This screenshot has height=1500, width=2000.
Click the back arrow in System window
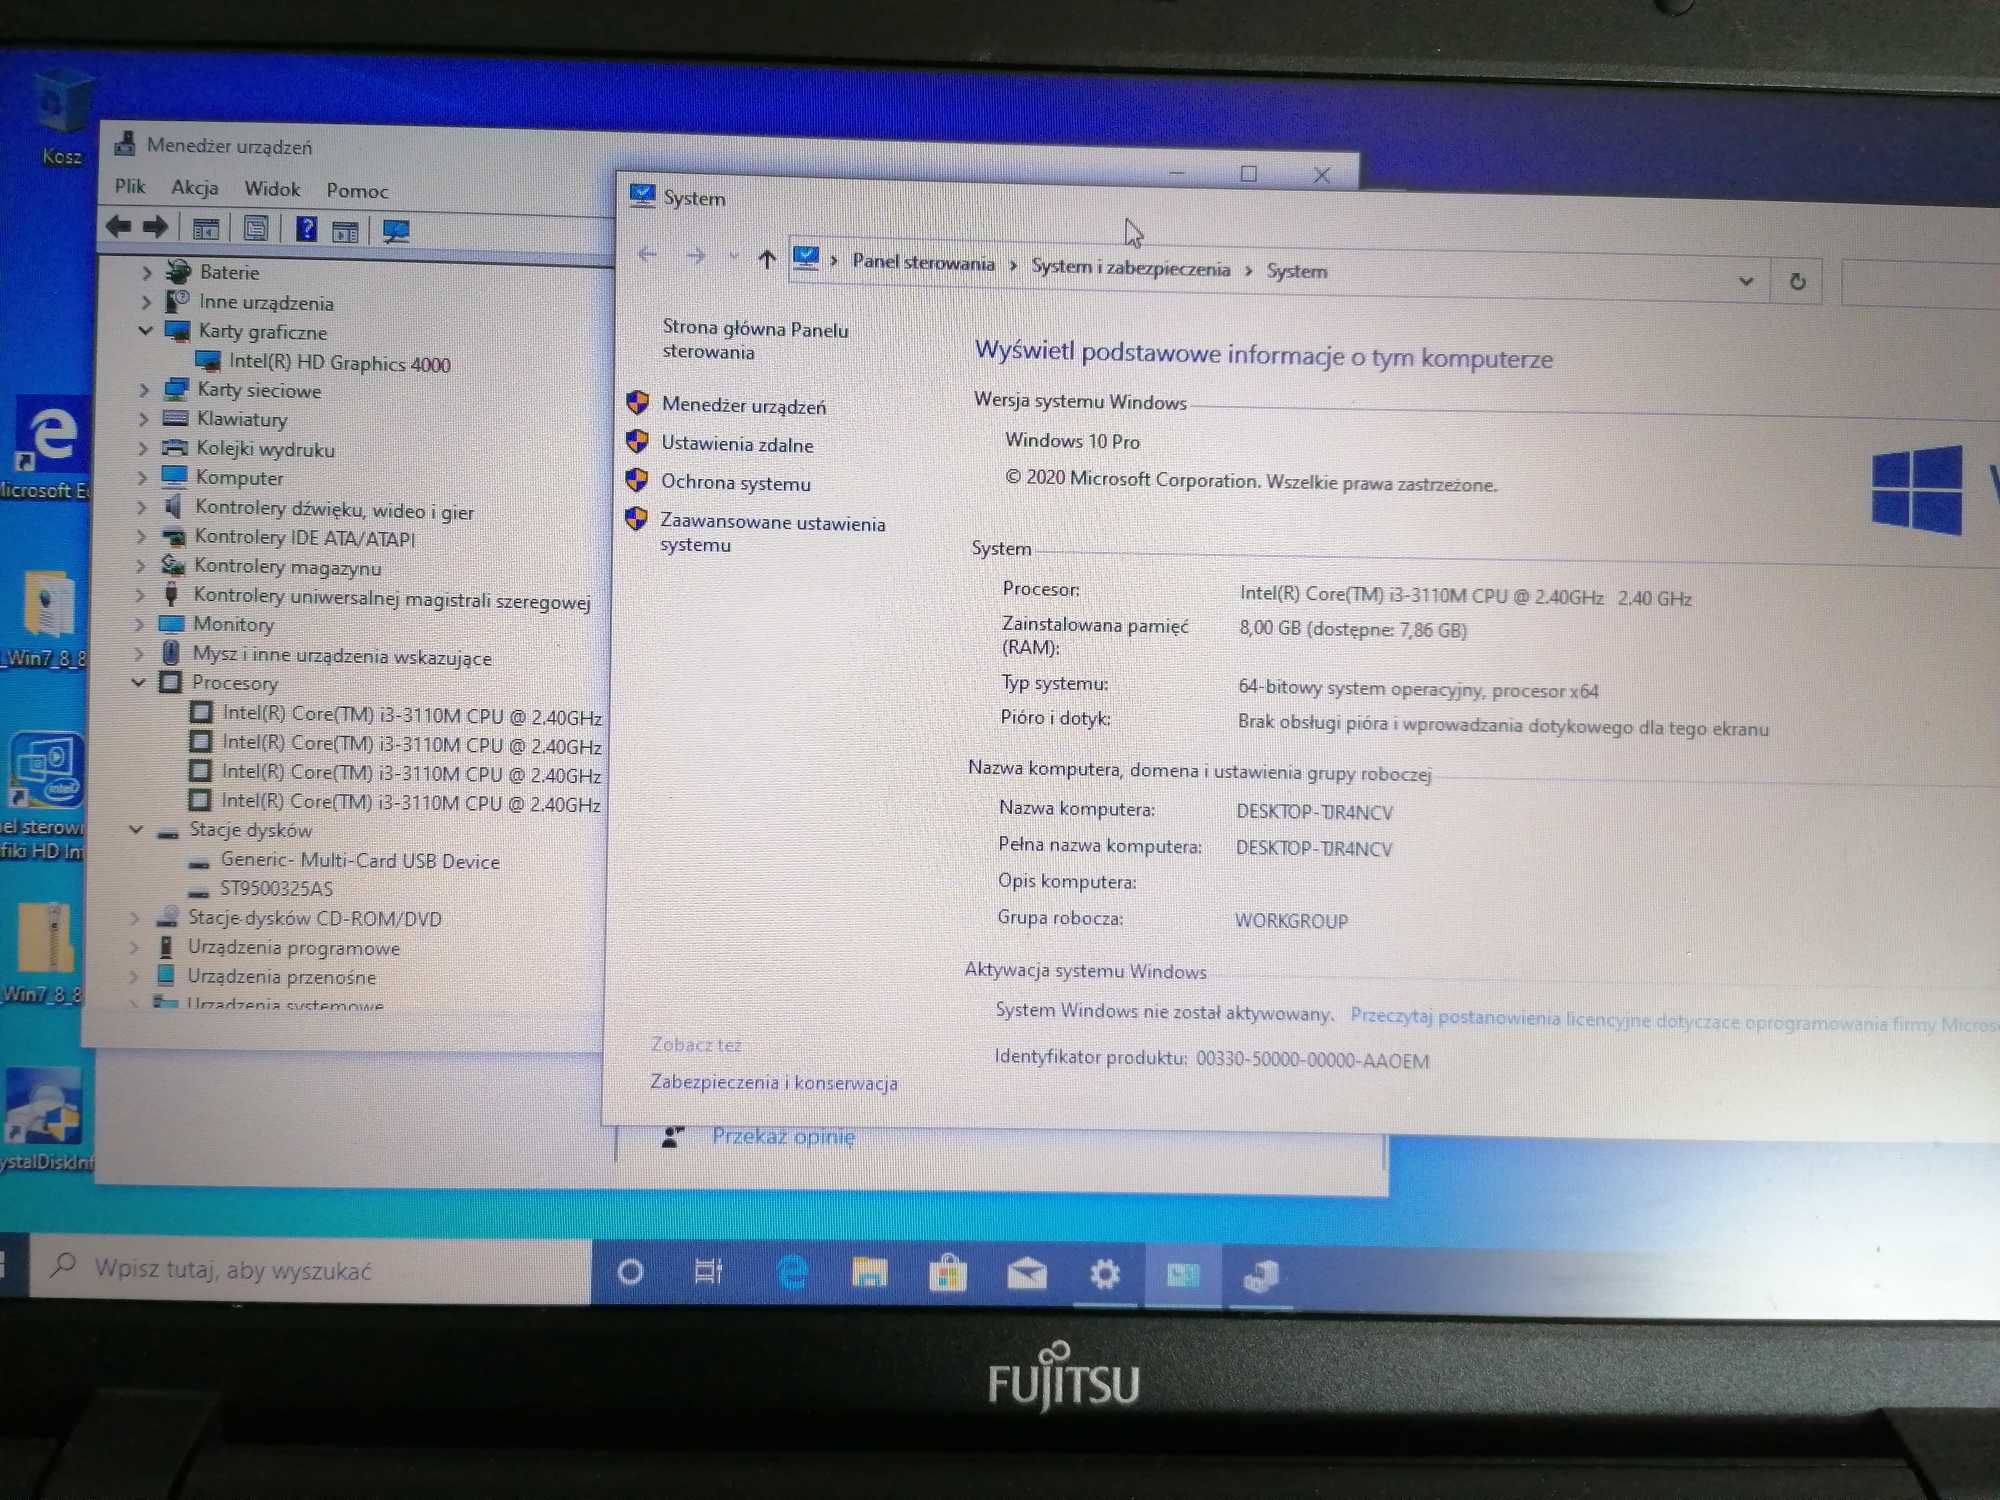(647, 255)
